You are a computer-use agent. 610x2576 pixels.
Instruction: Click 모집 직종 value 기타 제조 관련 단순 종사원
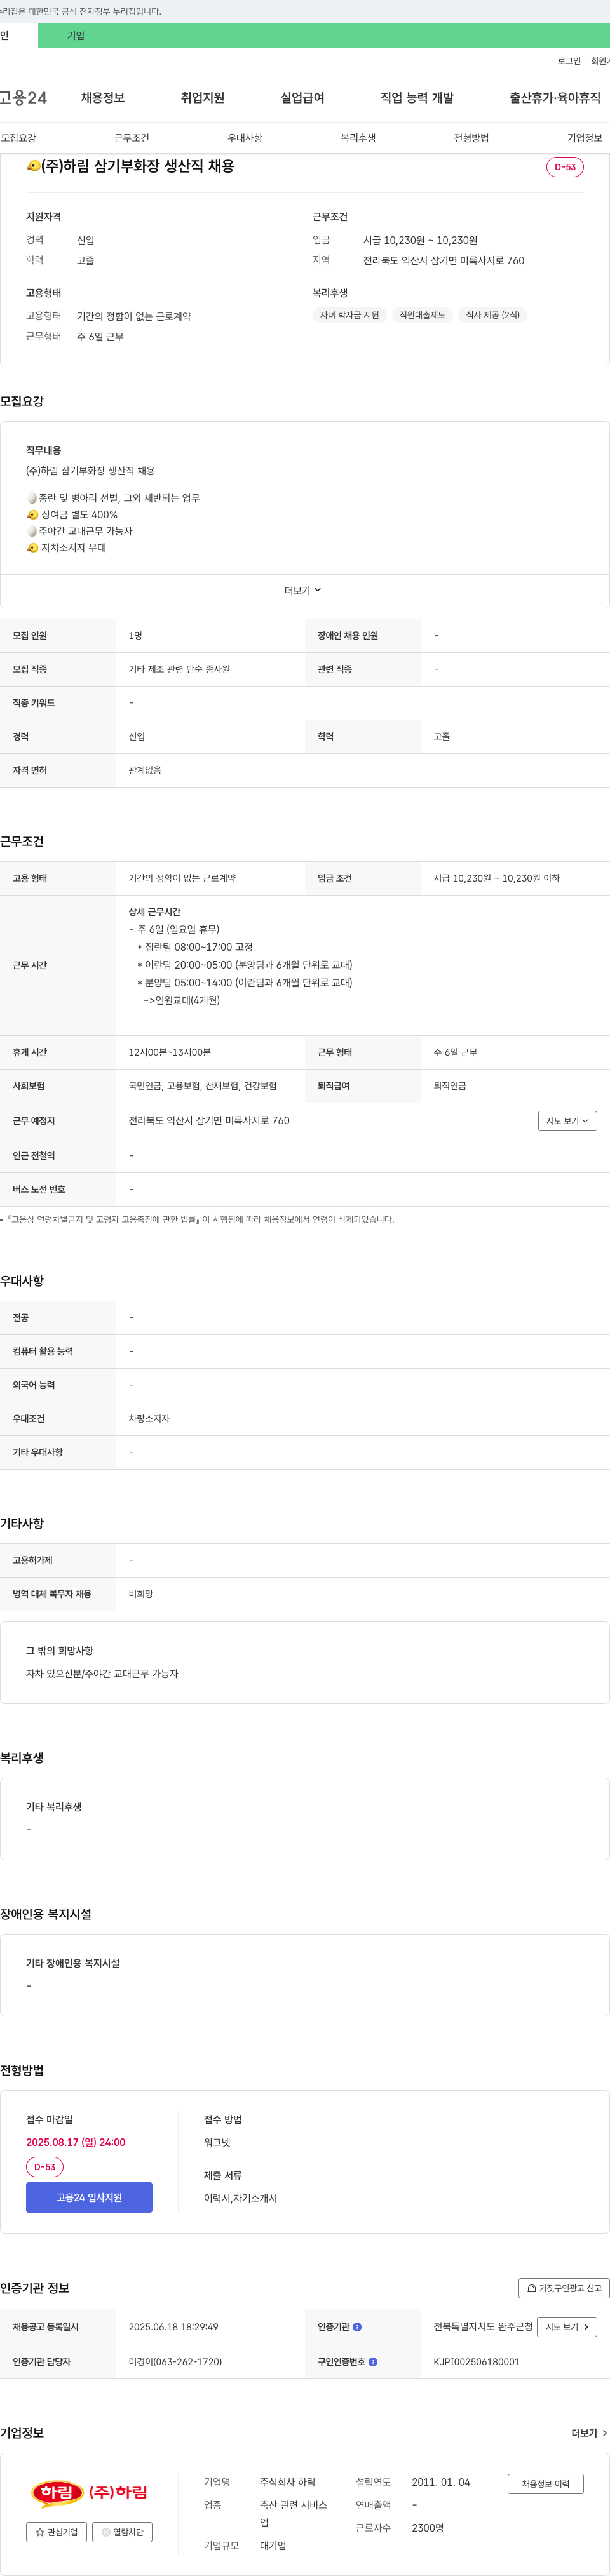[x=179, y=669]
